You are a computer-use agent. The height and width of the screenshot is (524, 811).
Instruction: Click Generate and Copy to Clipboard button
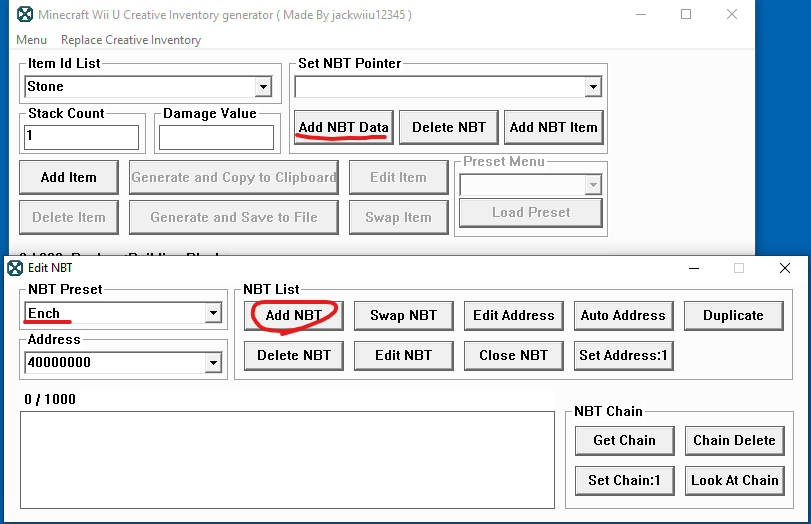pyautogui.click(x=234, y=177)
